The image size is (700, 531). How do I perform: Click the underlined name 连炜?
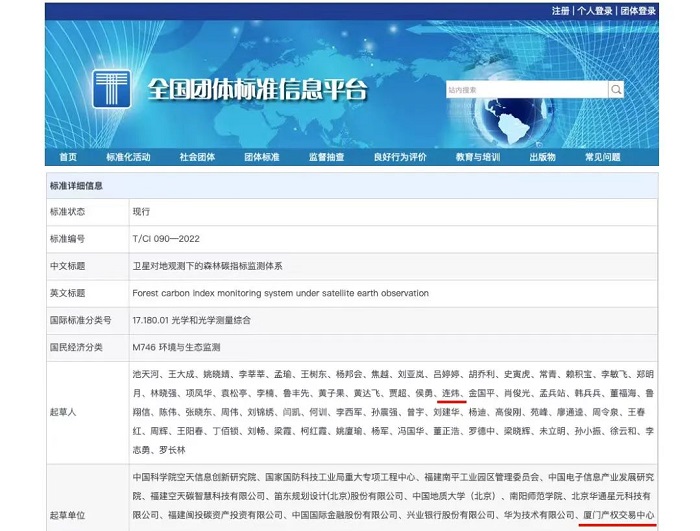(x=451, y=393)
